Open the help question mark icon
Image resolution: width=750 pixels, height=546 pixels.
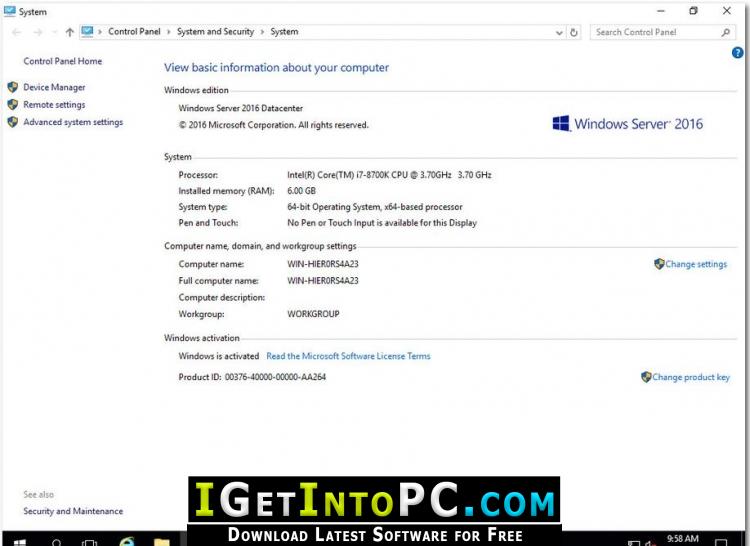pyautogui.click(x=737, y=53)
